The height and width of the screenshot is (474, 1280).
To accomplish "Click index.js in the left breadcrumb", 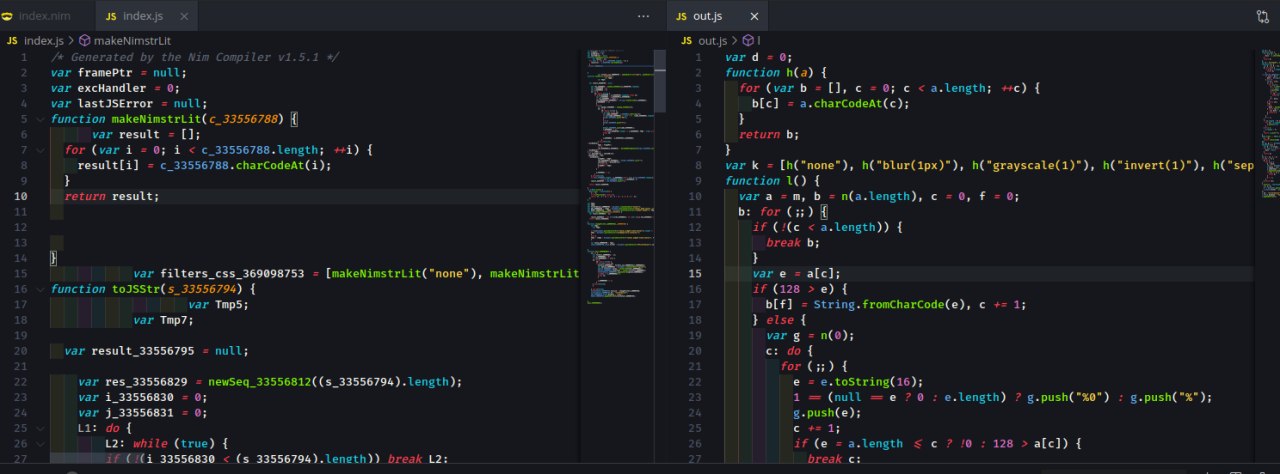I will coord(43,41).
